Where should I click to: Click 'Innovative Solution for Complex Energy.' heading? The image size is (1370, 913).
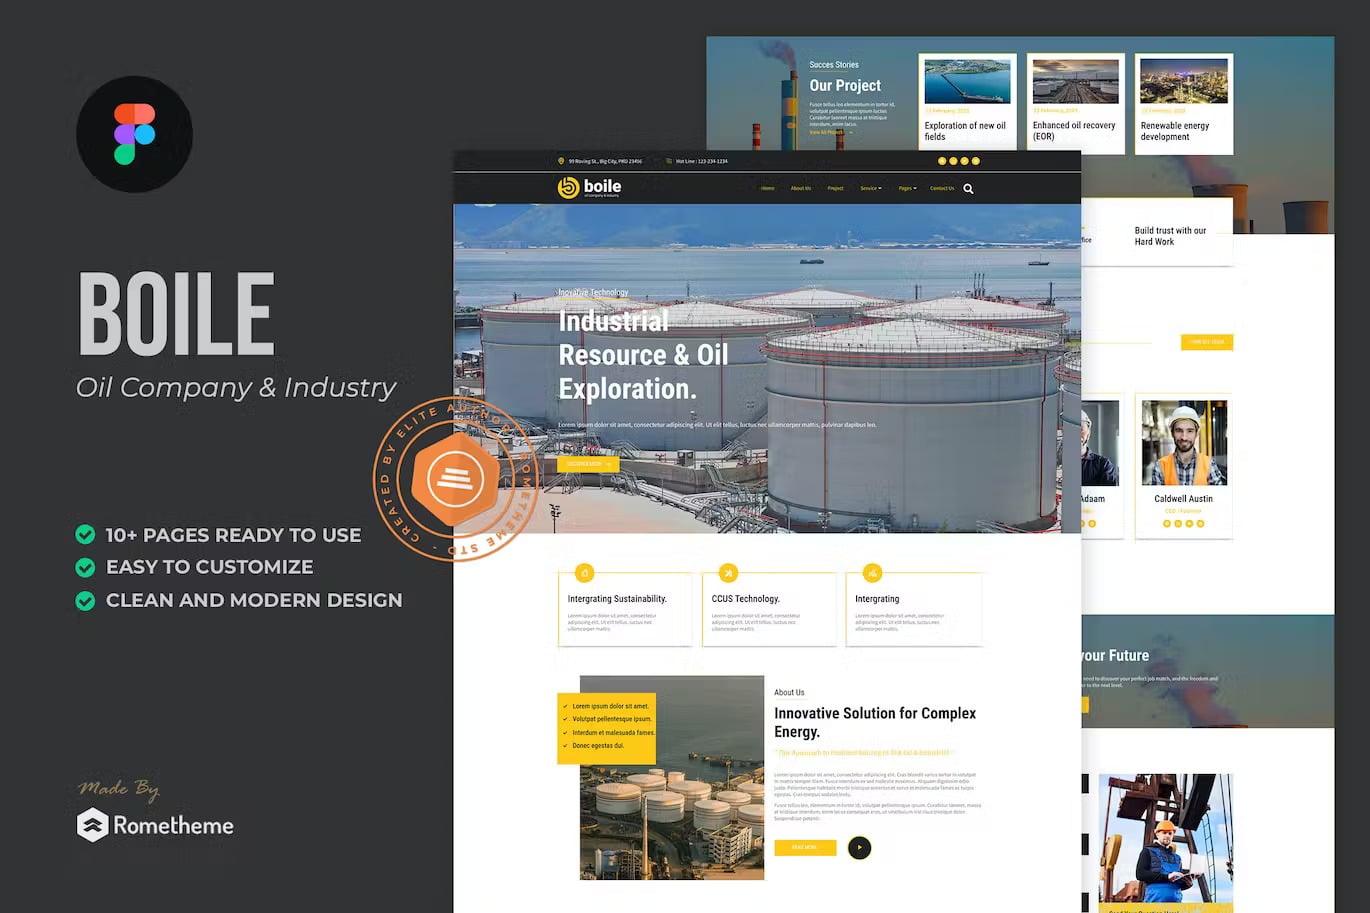(875, 722)
